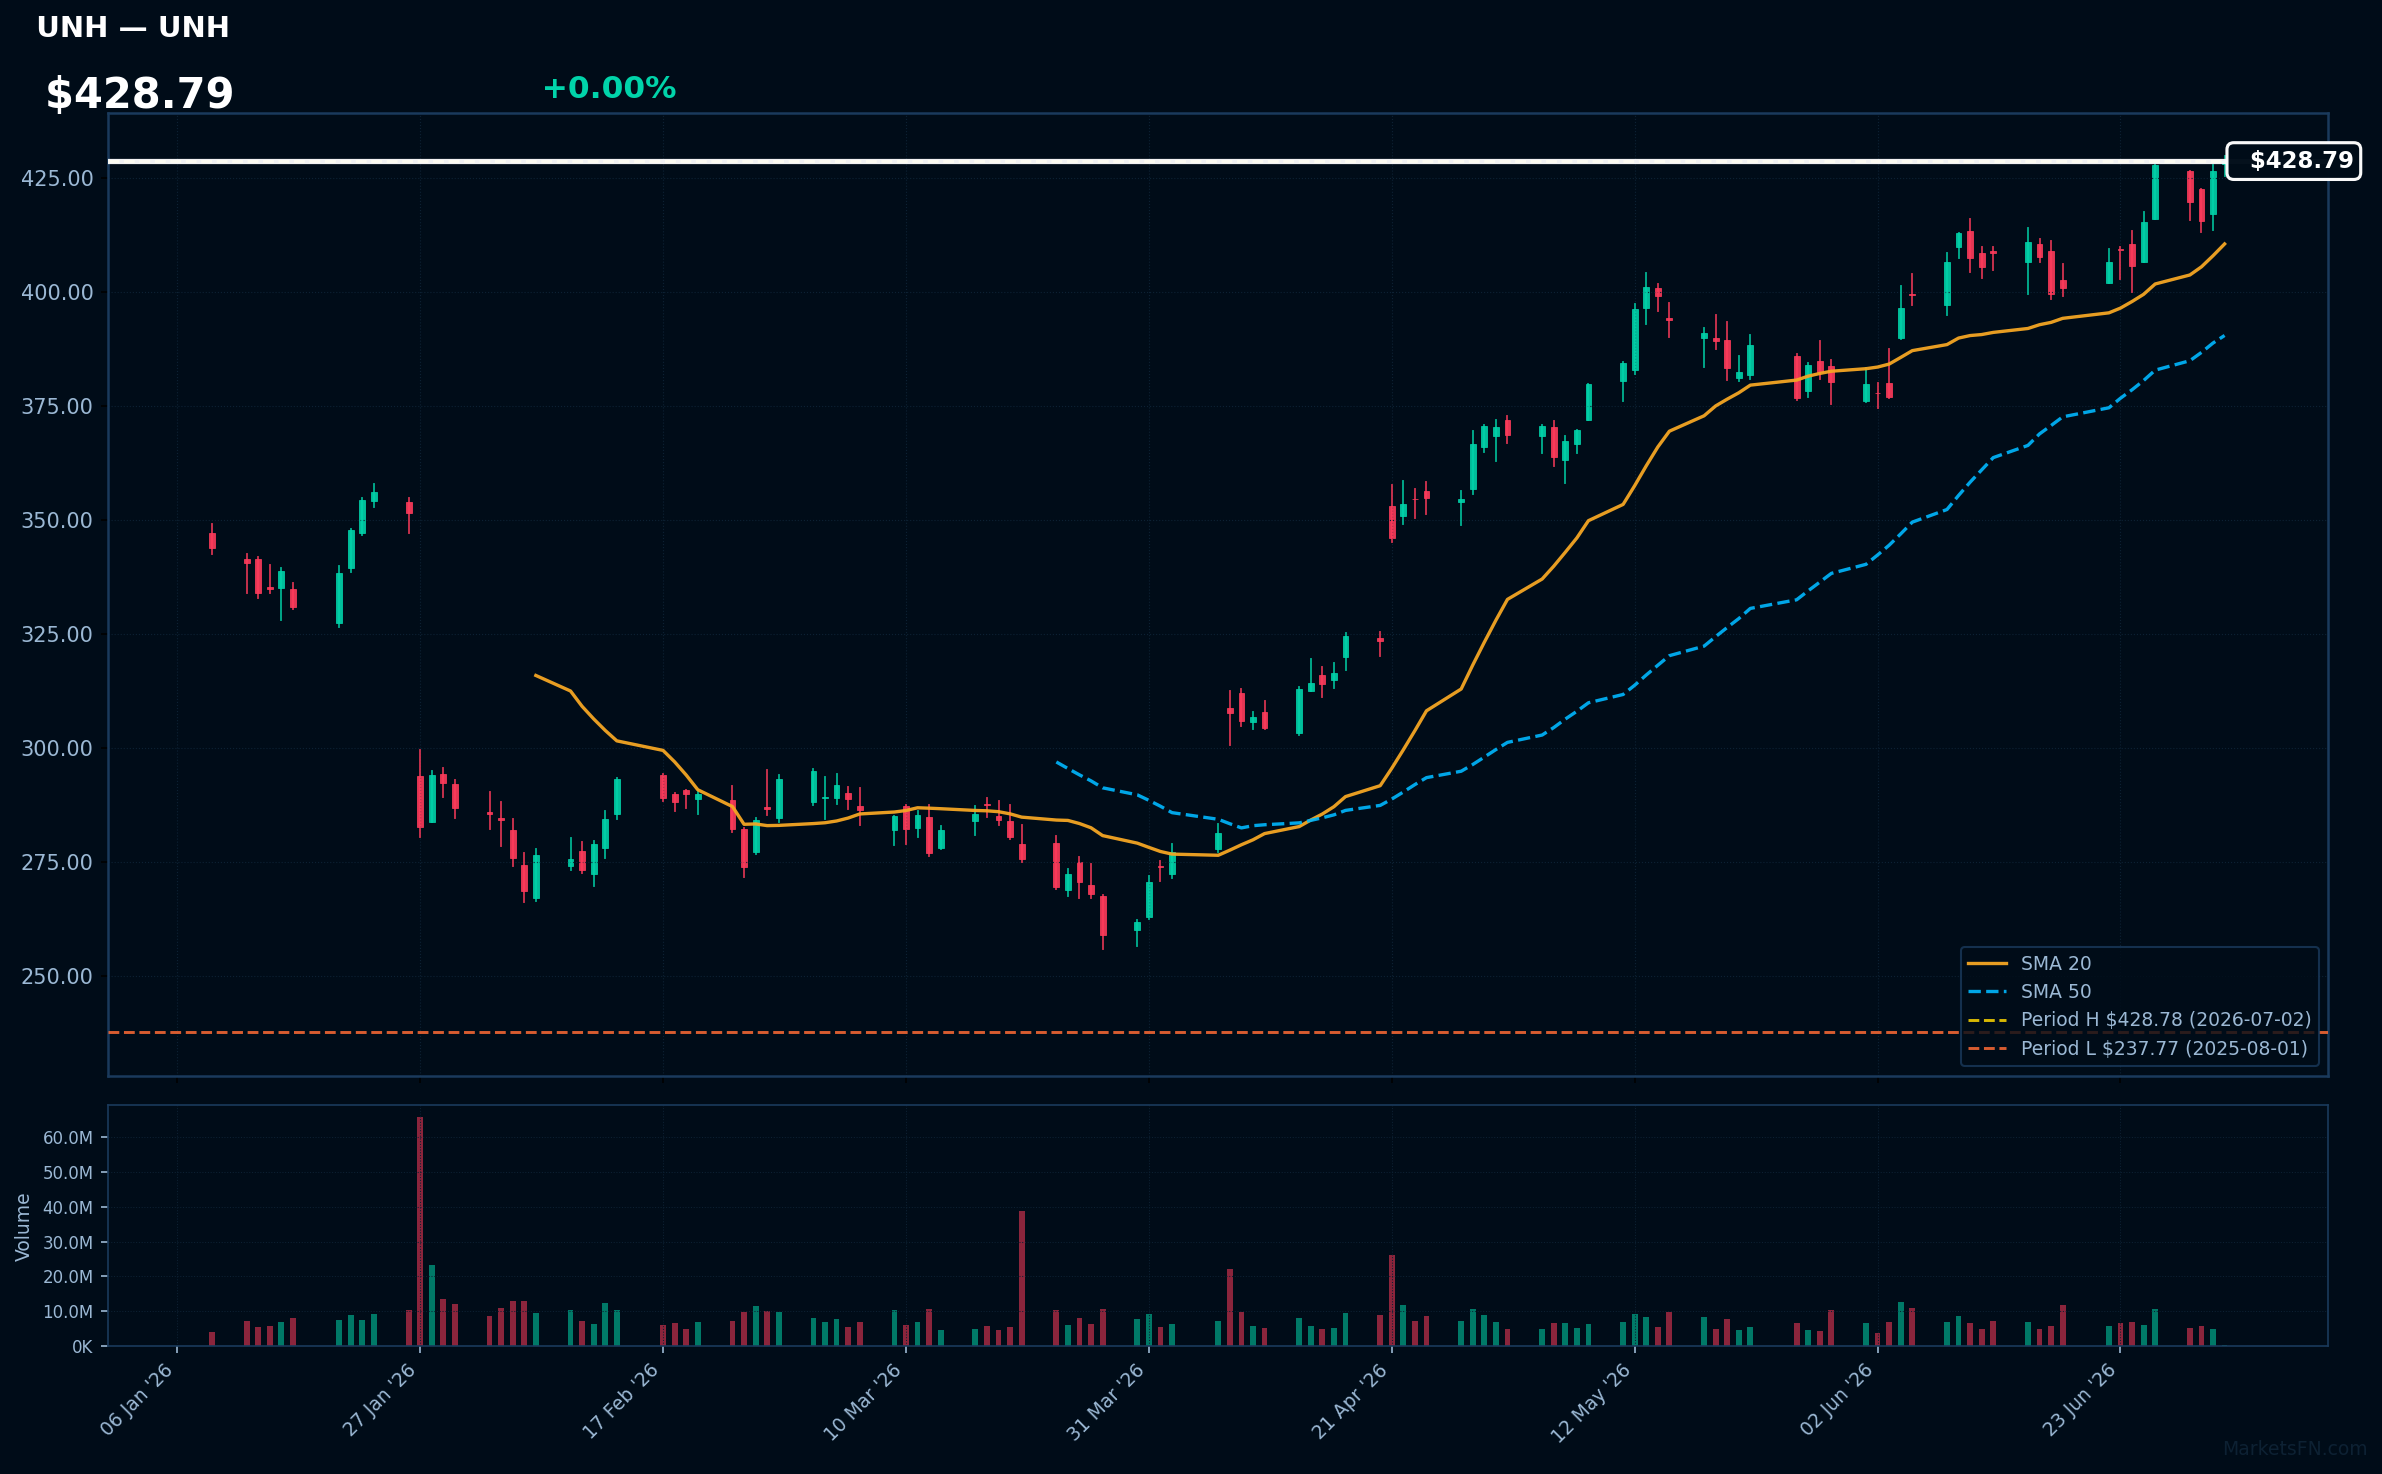This screenshot has height=1474, width=2382.
Task: Click the 275.00 price axis label
Action: click(x=57, y=862)
